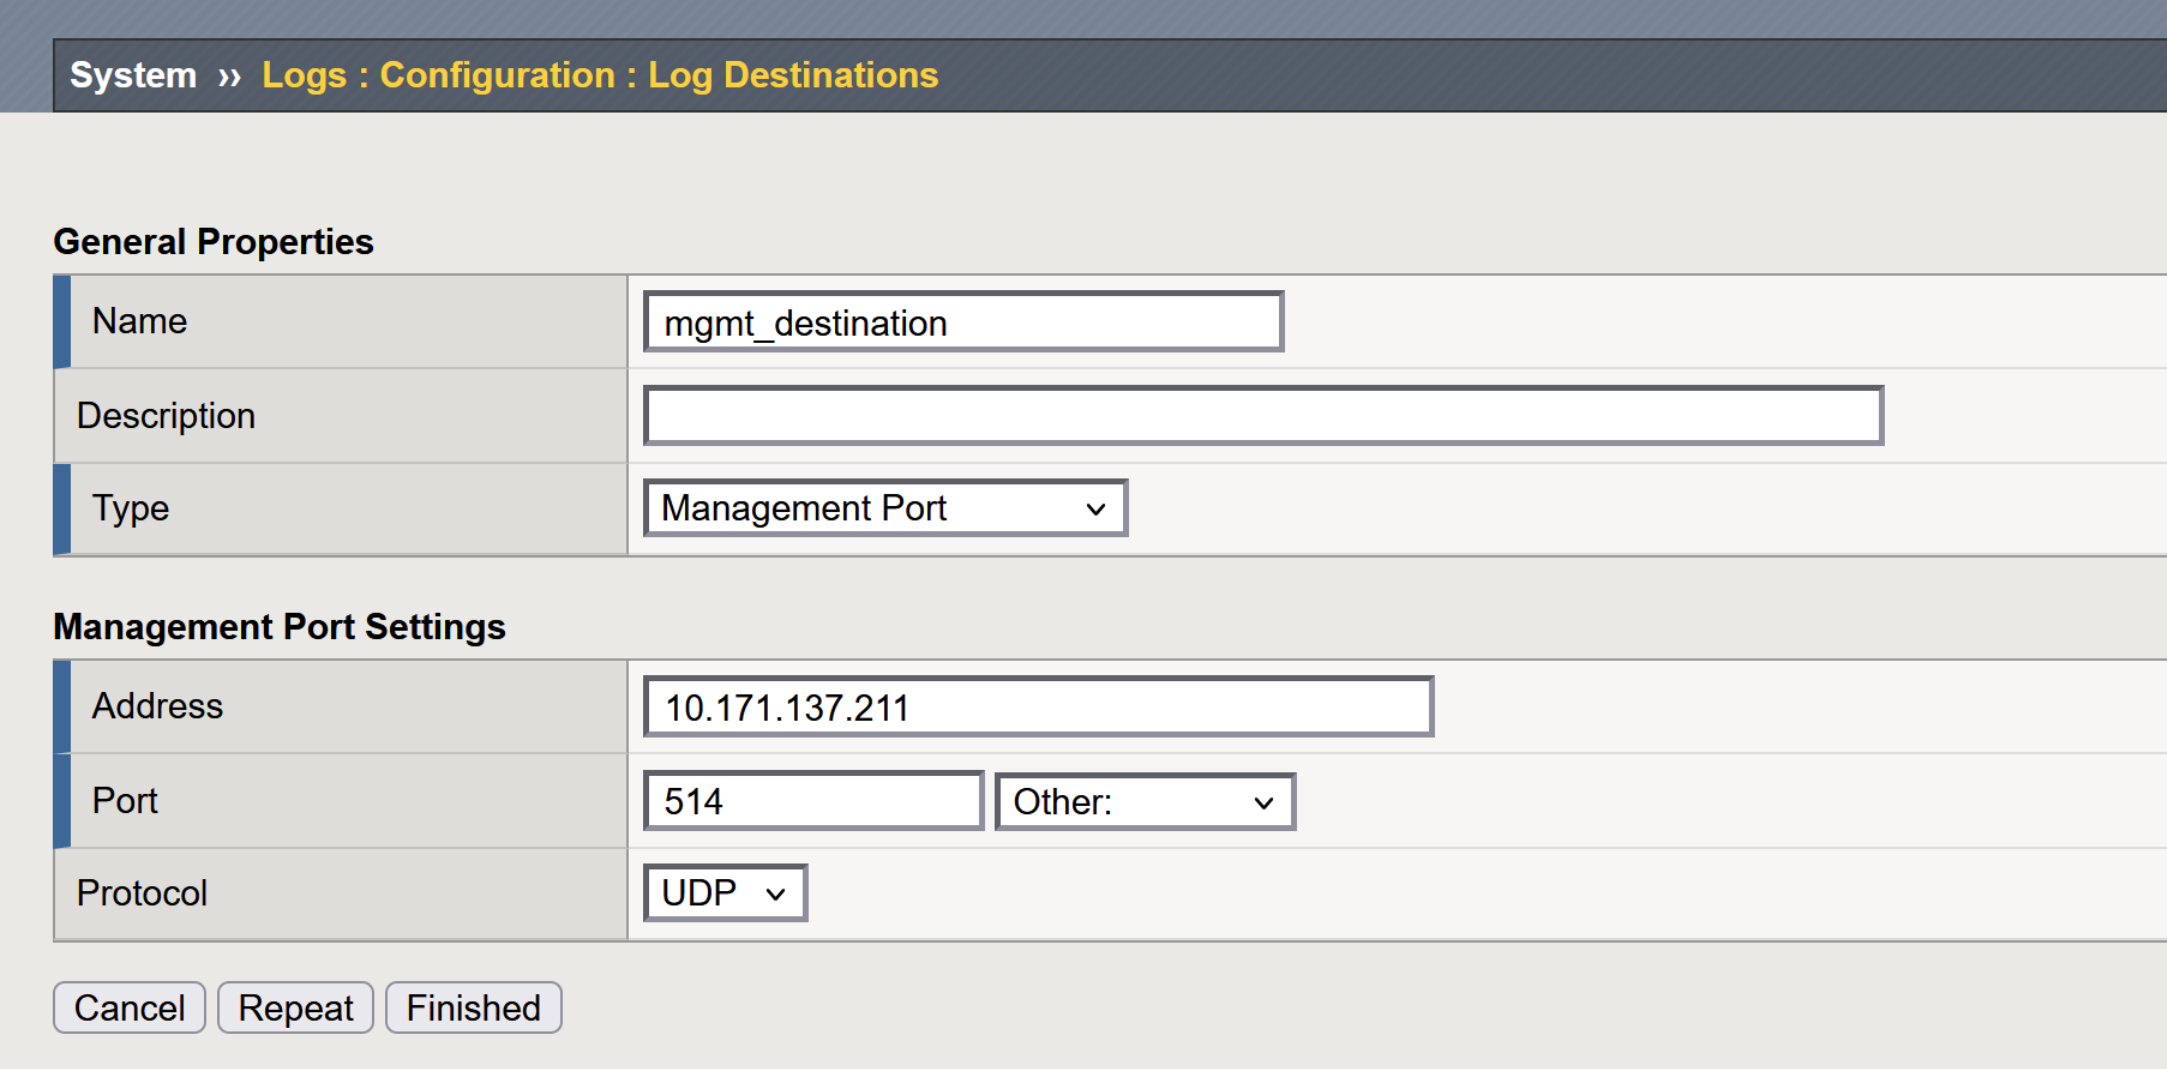The image size is (2167, 1069).
Task: Click the Port number field showing 514
Action: (x=813, y=801)
